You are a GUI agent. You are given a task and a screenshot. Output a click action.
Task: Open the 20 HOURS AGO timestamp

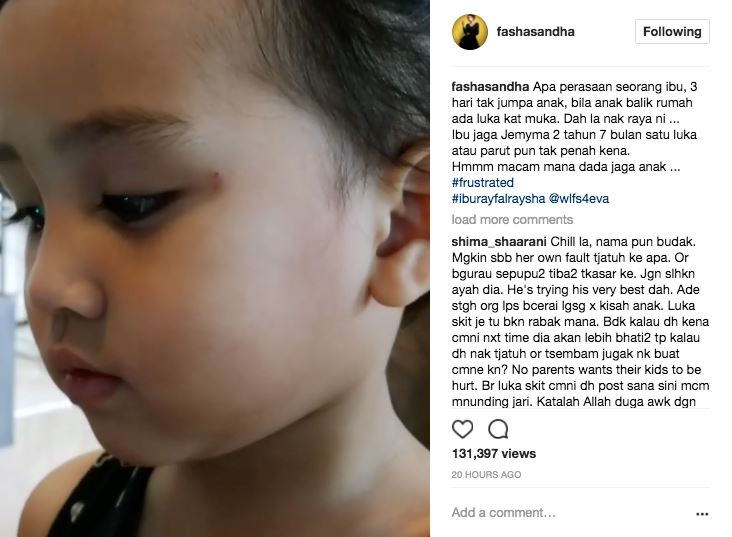click(486, 474)
